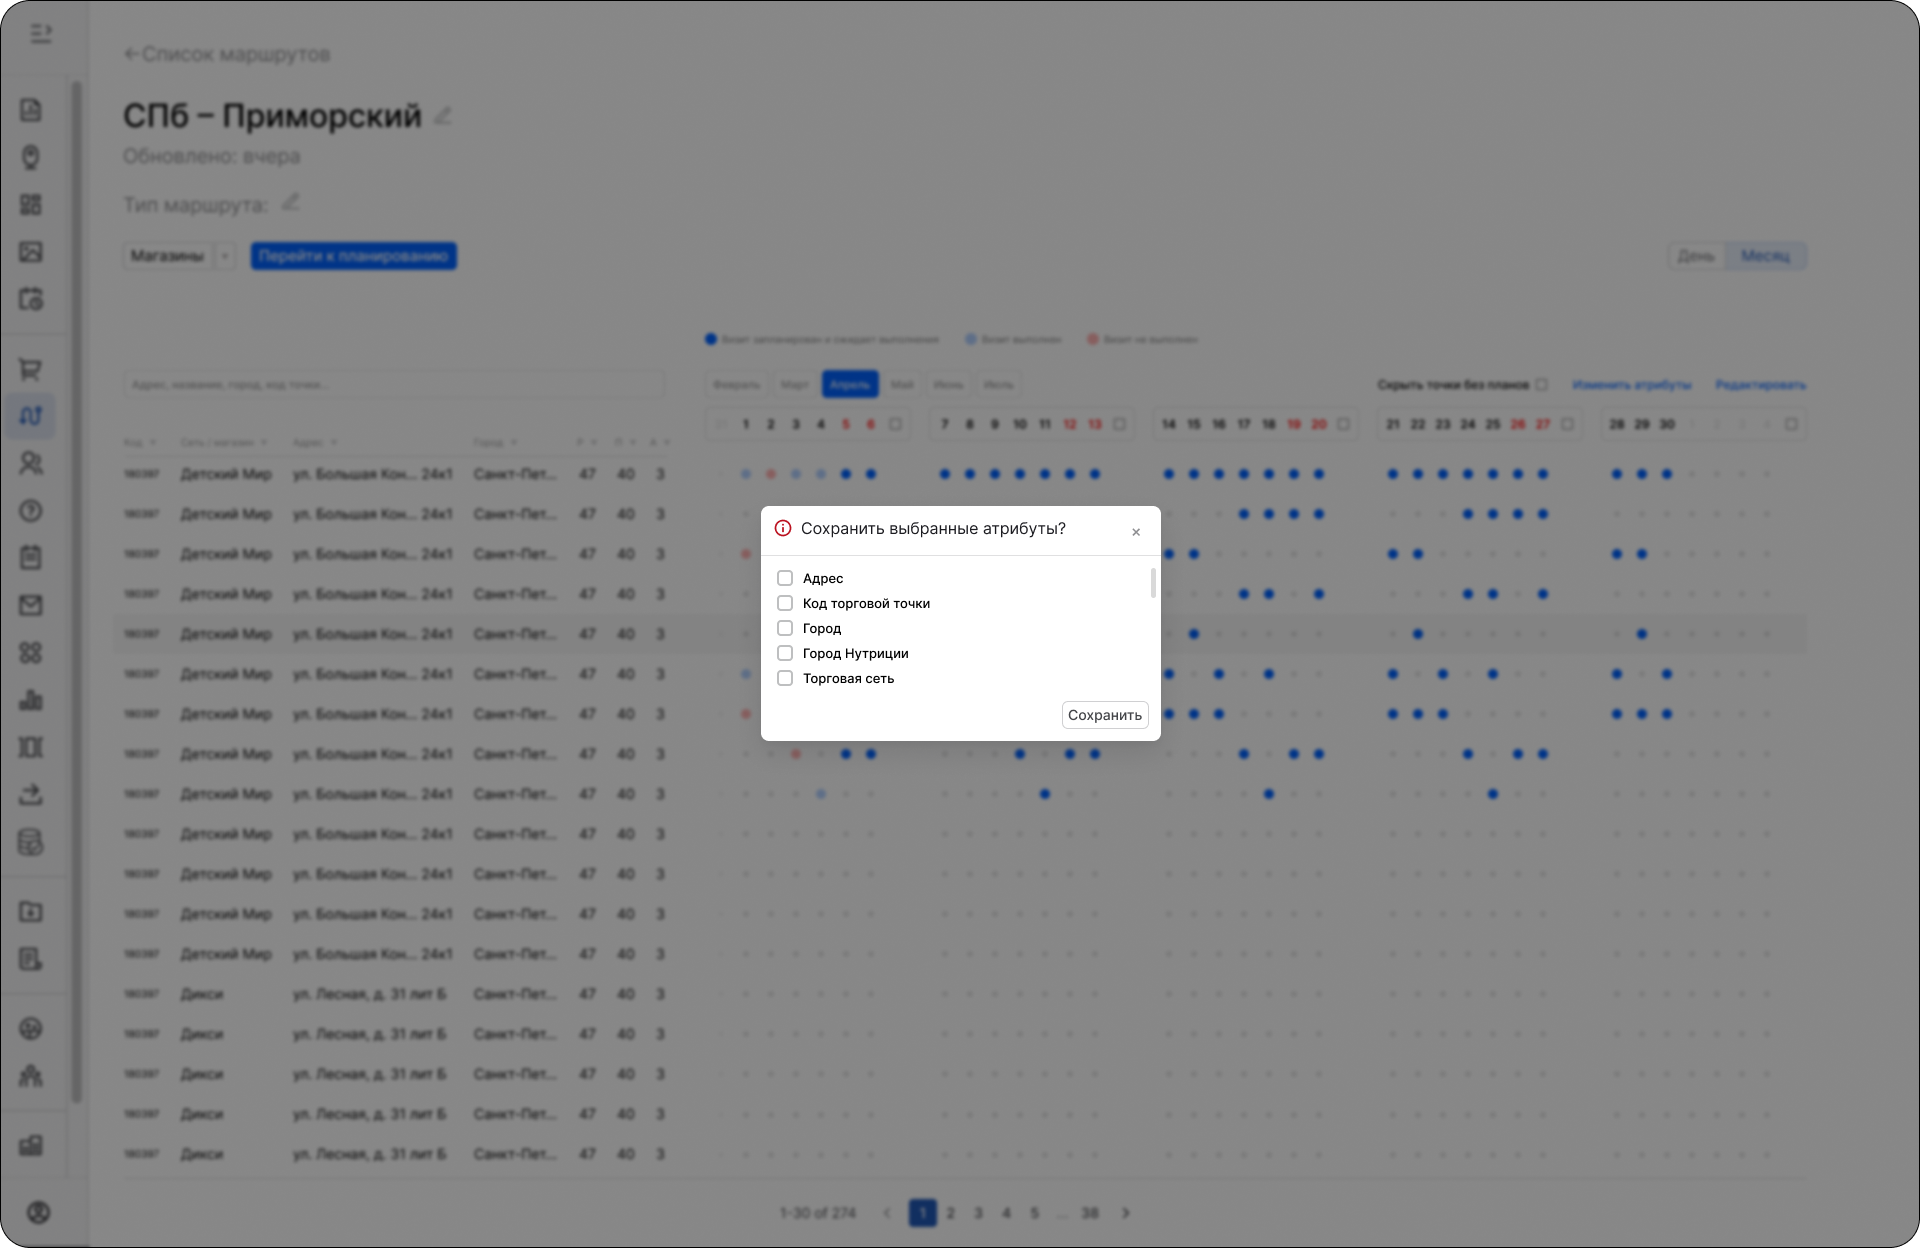Open the shopping cart sidebar icon
This screenshot has height=1248, width=1920.
pos(31,369)
